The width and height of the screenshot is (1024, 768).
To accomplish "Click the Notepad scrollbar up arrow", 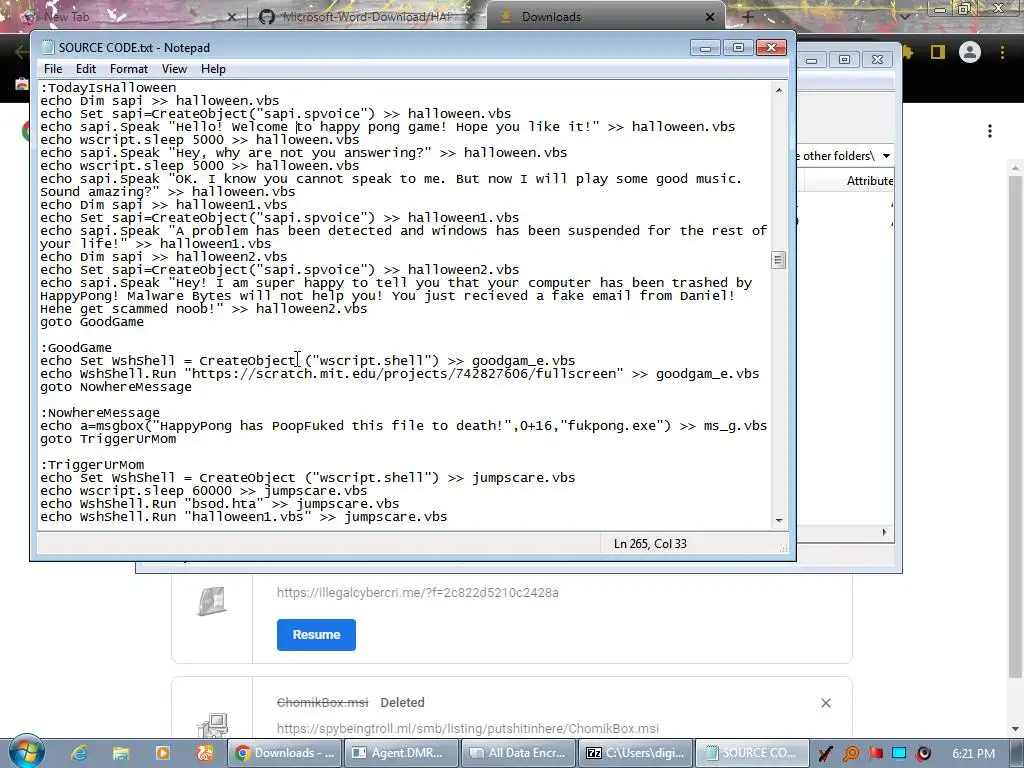I will tap(778, 89).
